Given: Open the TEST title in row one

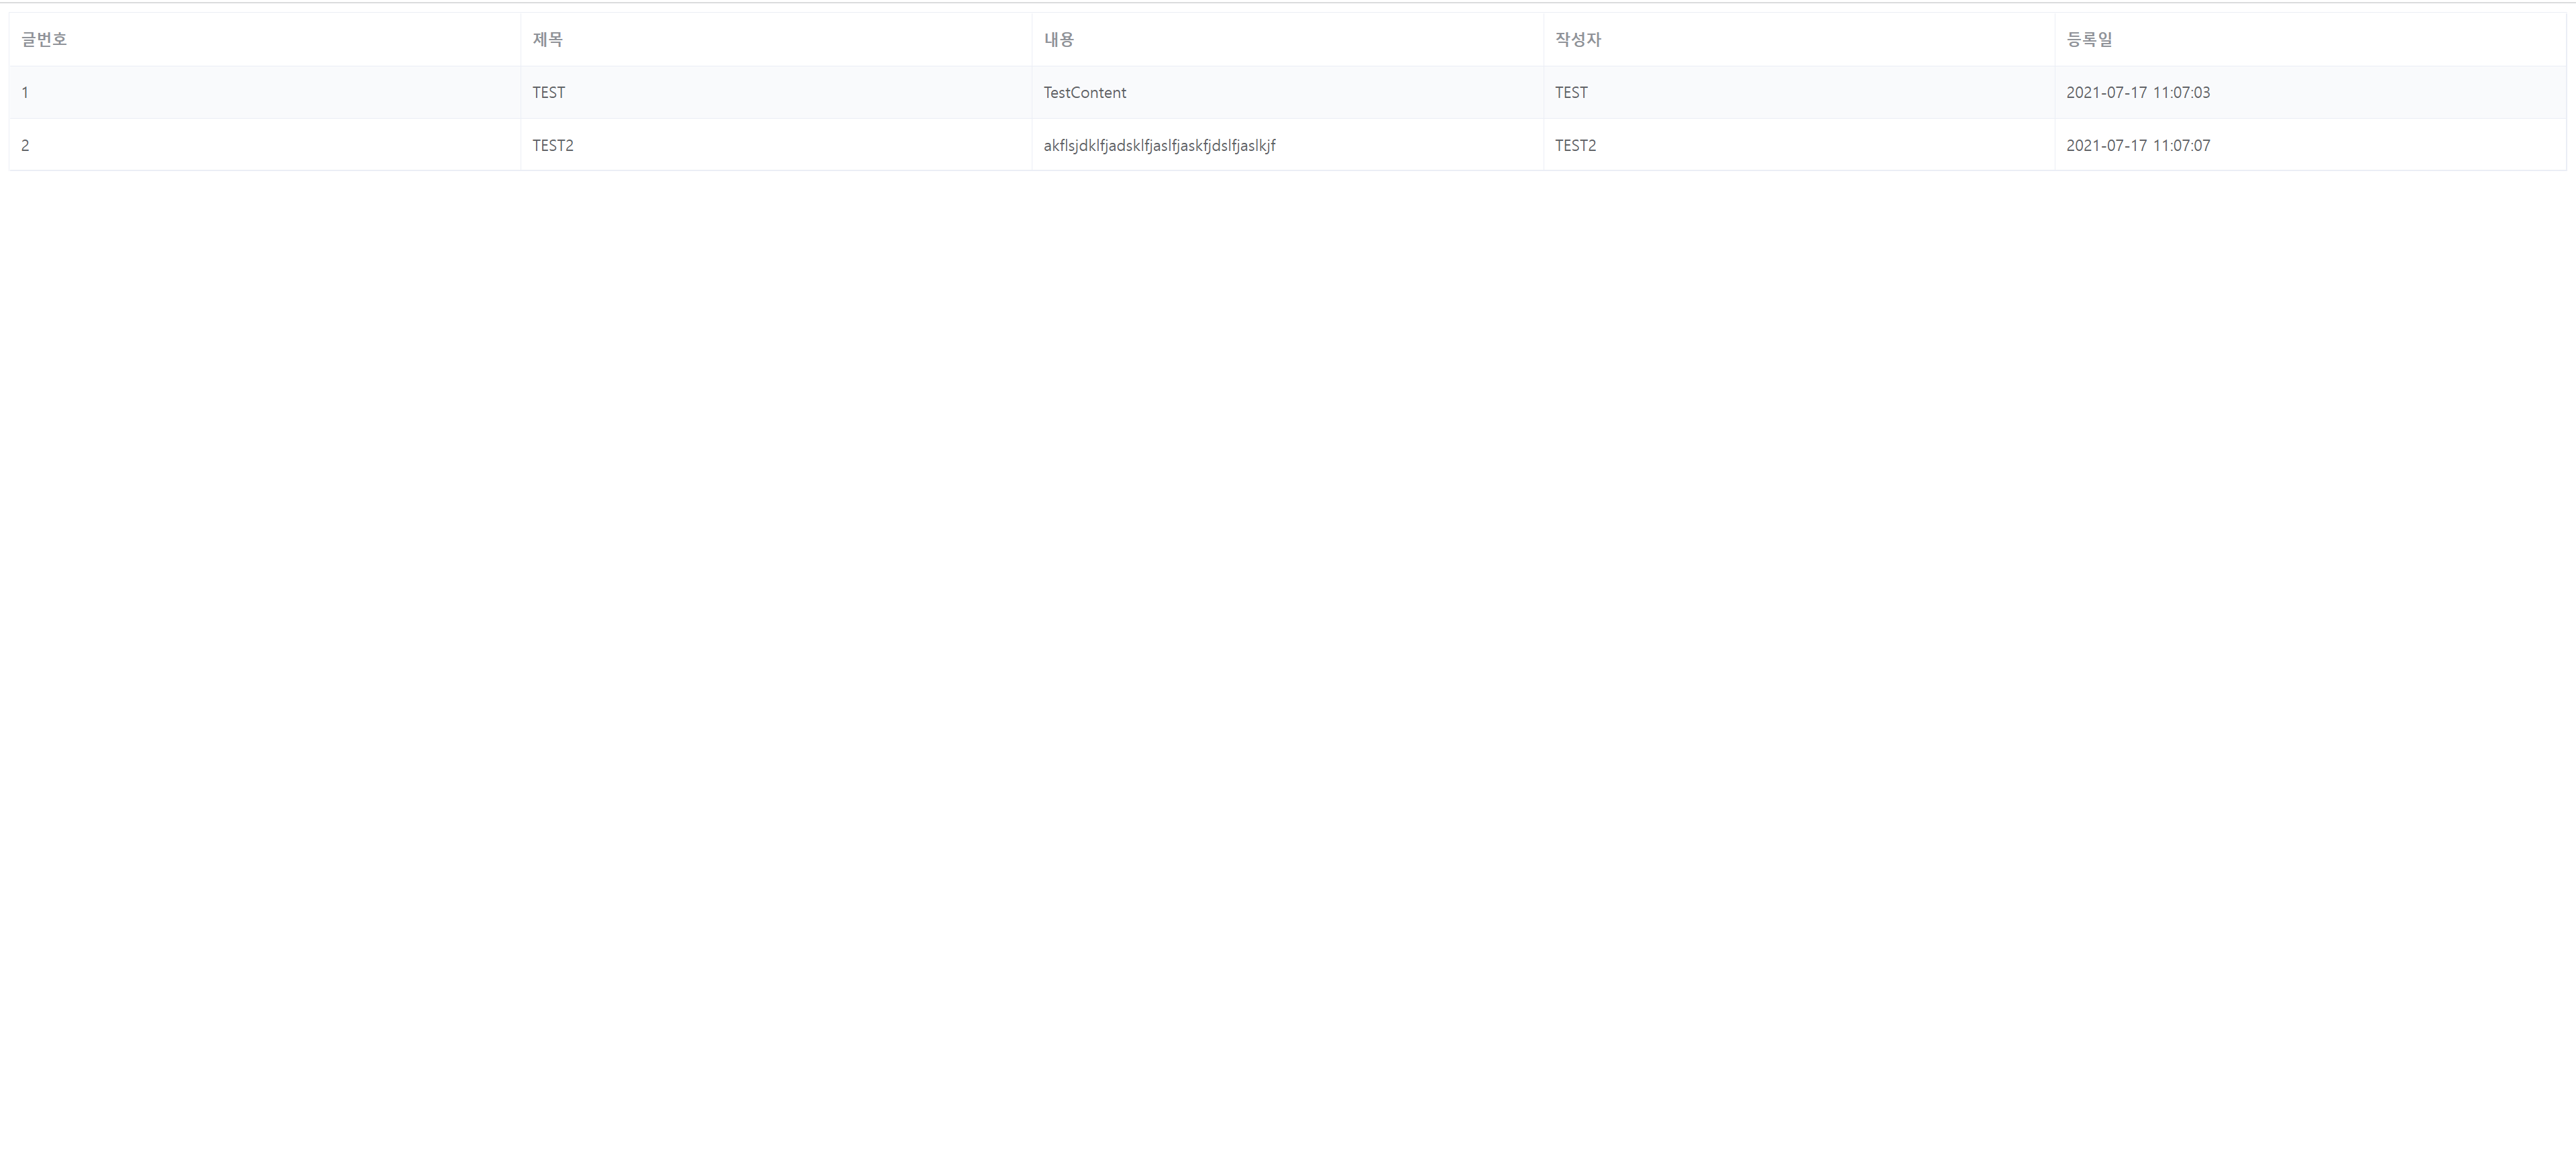Looking at the screenshot, I should point(548,93).
